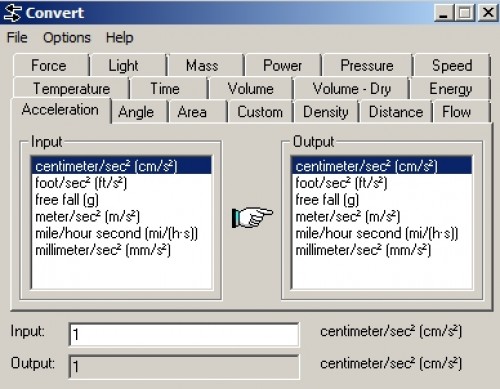The height and width of the screenshot is (389, 500).
Task: Switch to the Temperature tab
Action: pyautogui.click(x=71, y=89)
